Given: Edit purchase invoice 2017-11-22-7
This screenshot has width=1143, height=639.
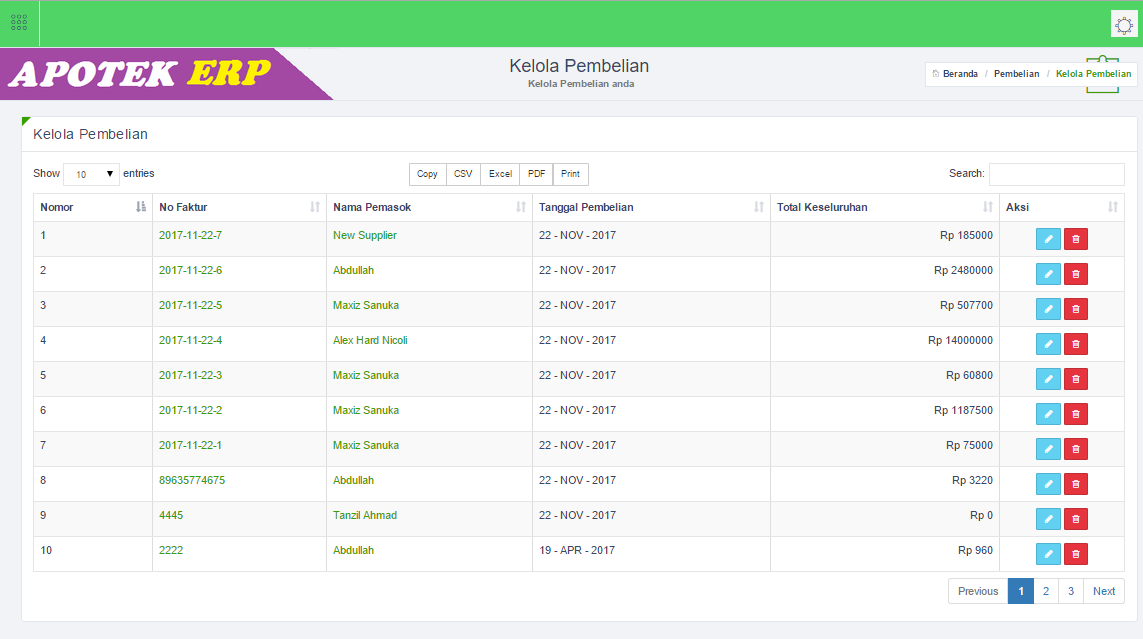Looking at the screenshot, I should (x=1048, y=239).
